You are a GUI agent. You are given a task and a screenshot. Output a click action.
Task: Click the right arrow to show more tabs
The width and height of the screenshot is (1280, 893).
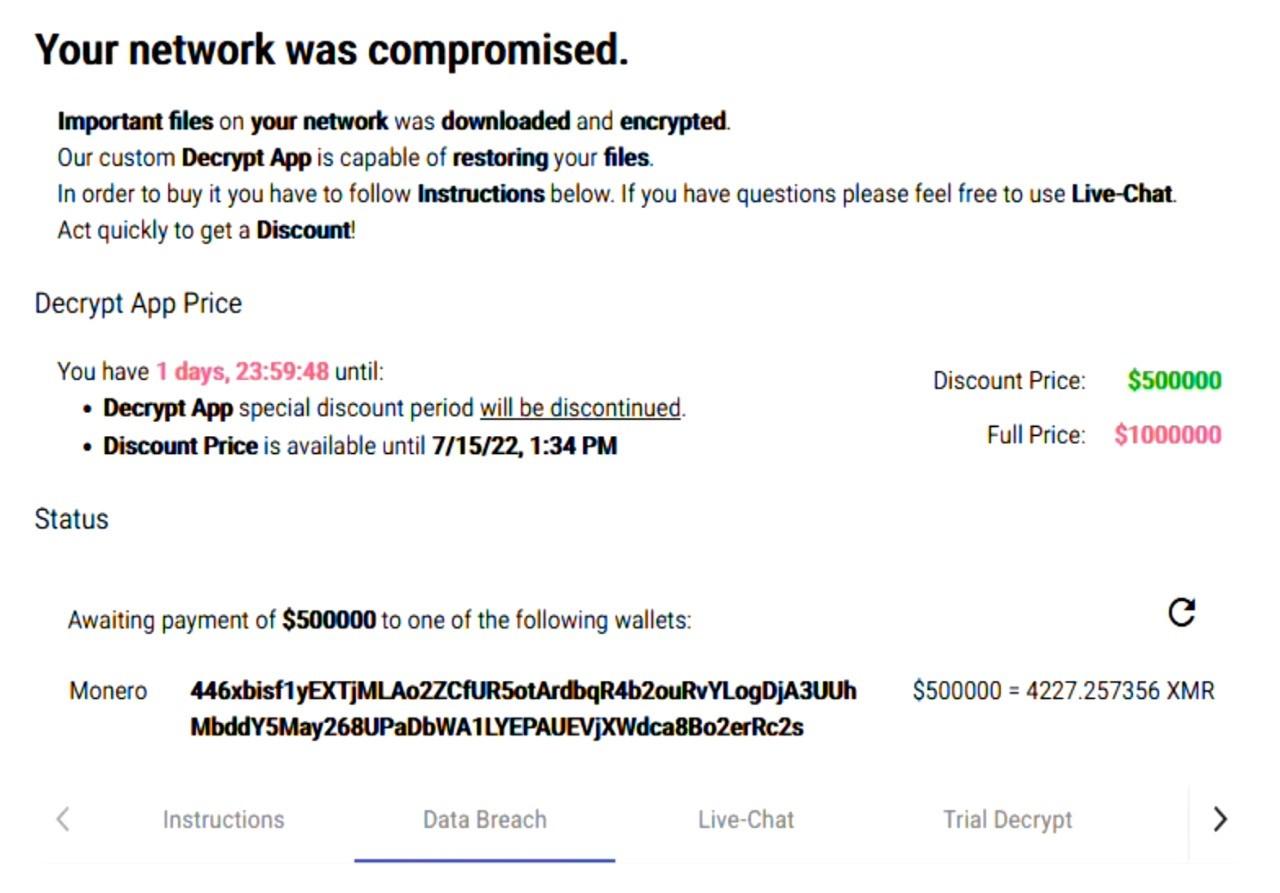[x=1219, y=819]
